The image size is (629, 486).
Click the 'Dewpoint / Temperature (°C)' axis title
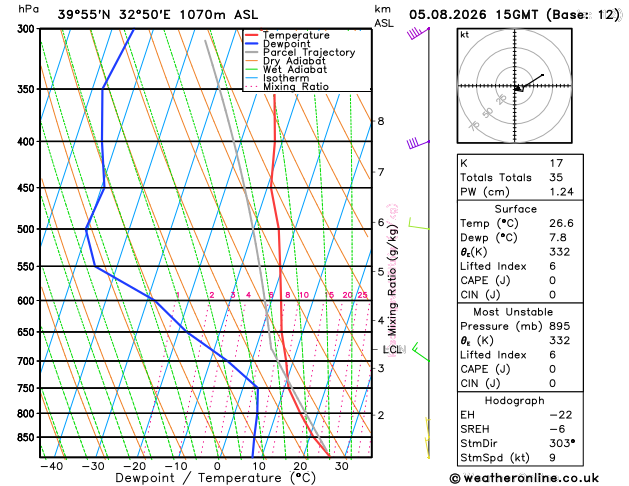(215, 478)
